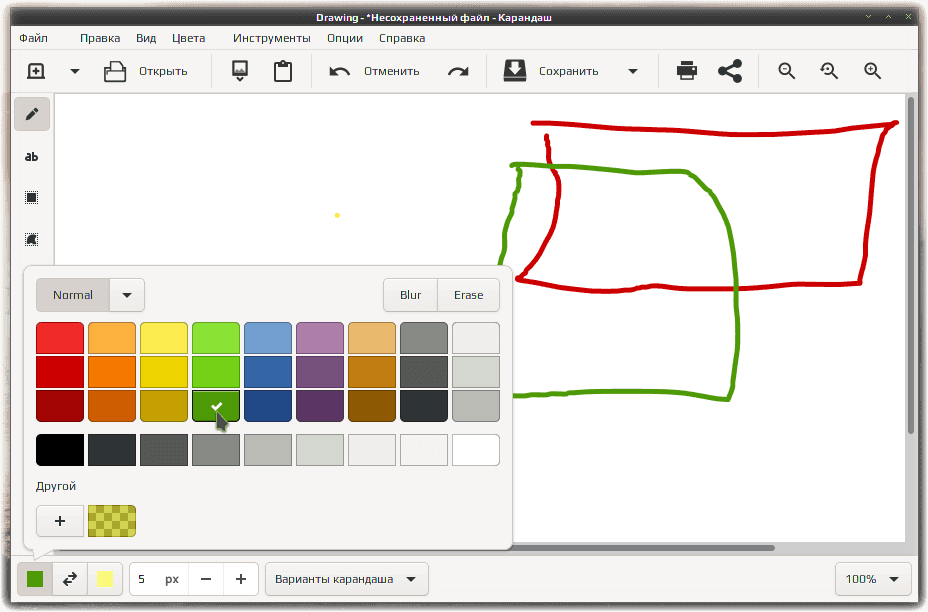The image size is (928, 612).
Task: Toggle the Erase color mode
Action: point(468,295)
